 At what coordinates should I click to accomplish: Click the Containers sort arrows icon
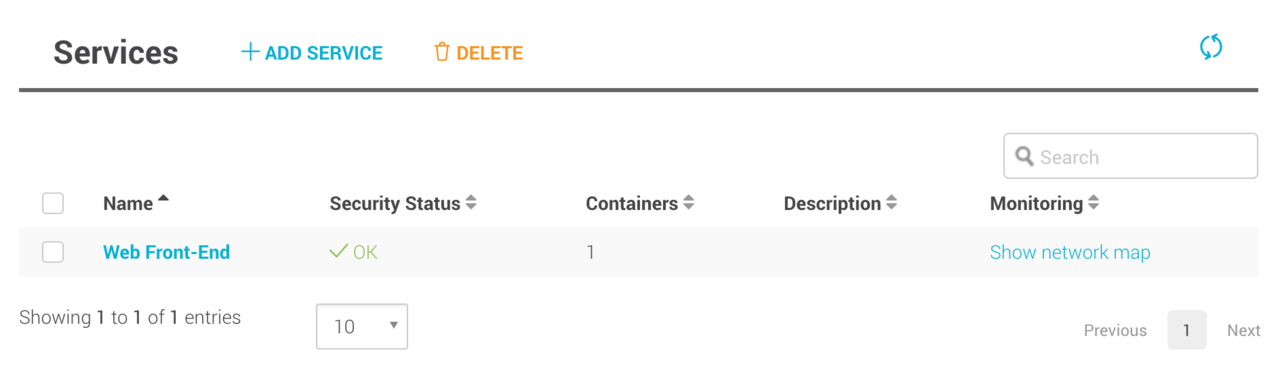pyautogui.click(x=688, y=203)
